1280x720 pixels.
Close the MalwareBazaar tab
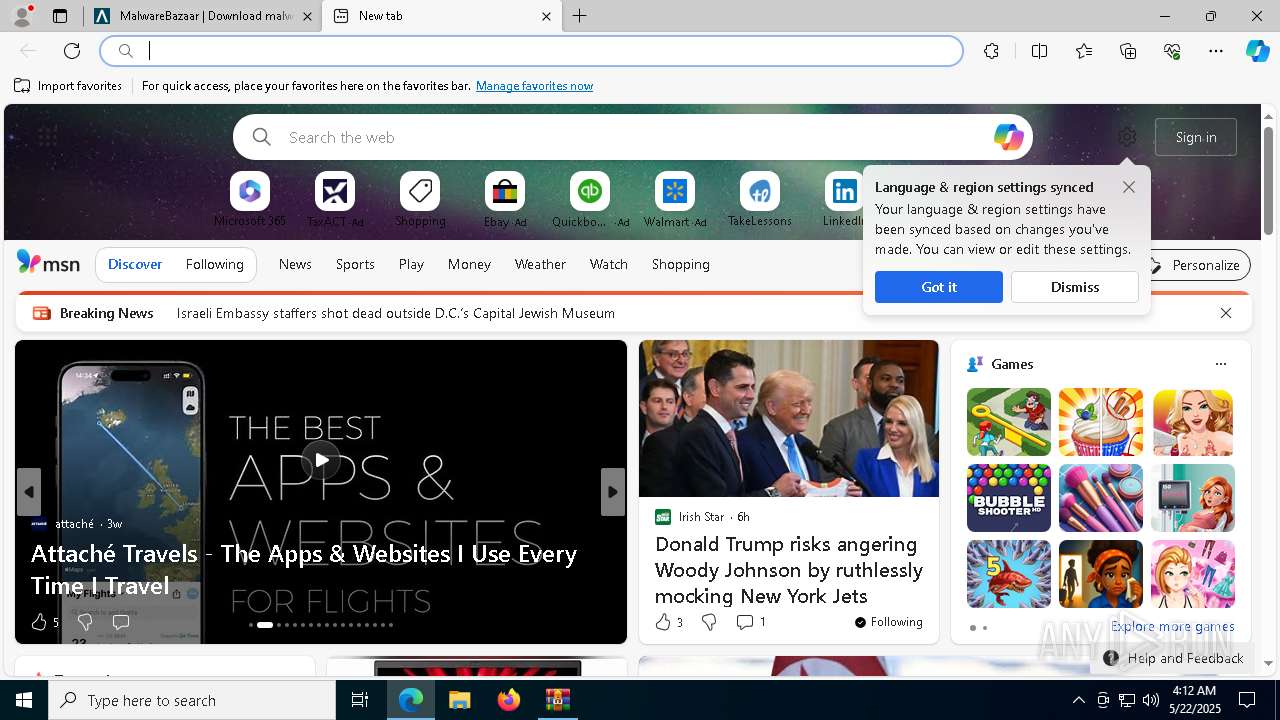point(307,16)
